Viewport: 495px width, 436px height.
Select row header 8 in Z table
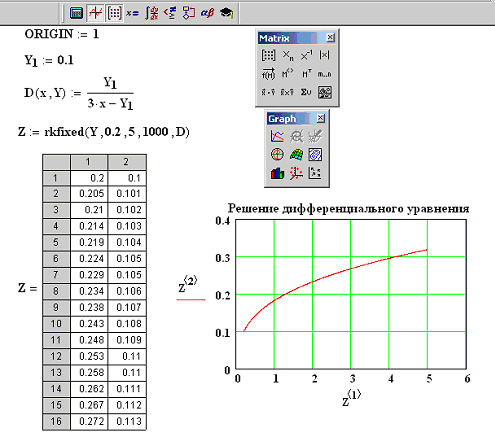point(56,291)
